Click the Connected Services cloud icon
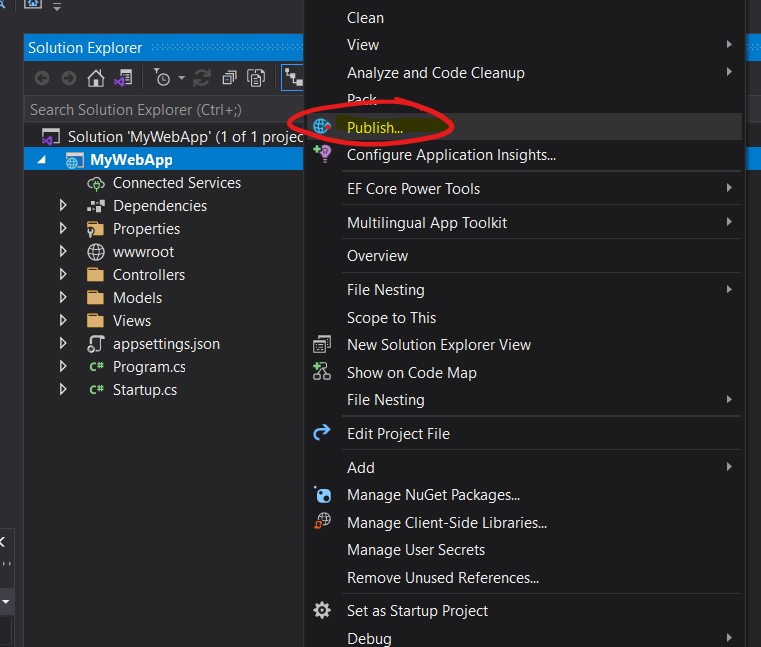 pyautogui.click(x=96, y=183)
